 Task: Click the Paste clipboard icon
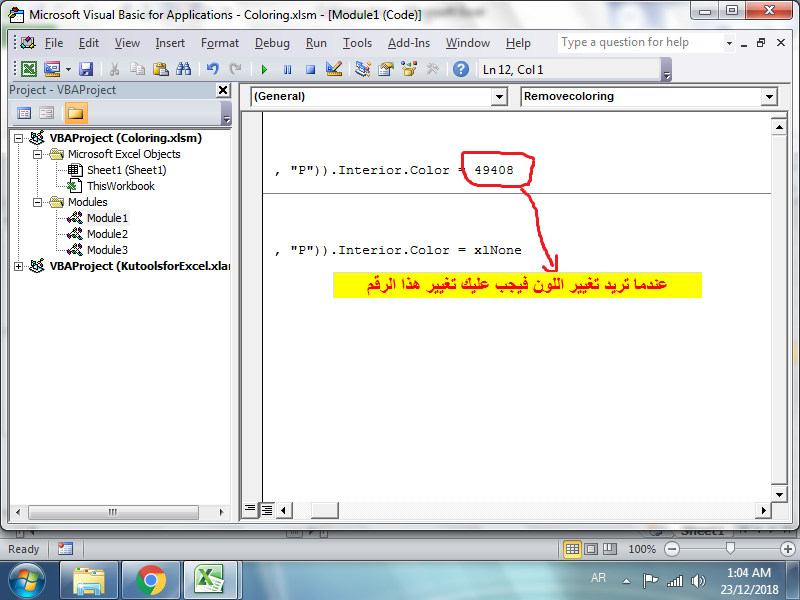click(160, 69)
